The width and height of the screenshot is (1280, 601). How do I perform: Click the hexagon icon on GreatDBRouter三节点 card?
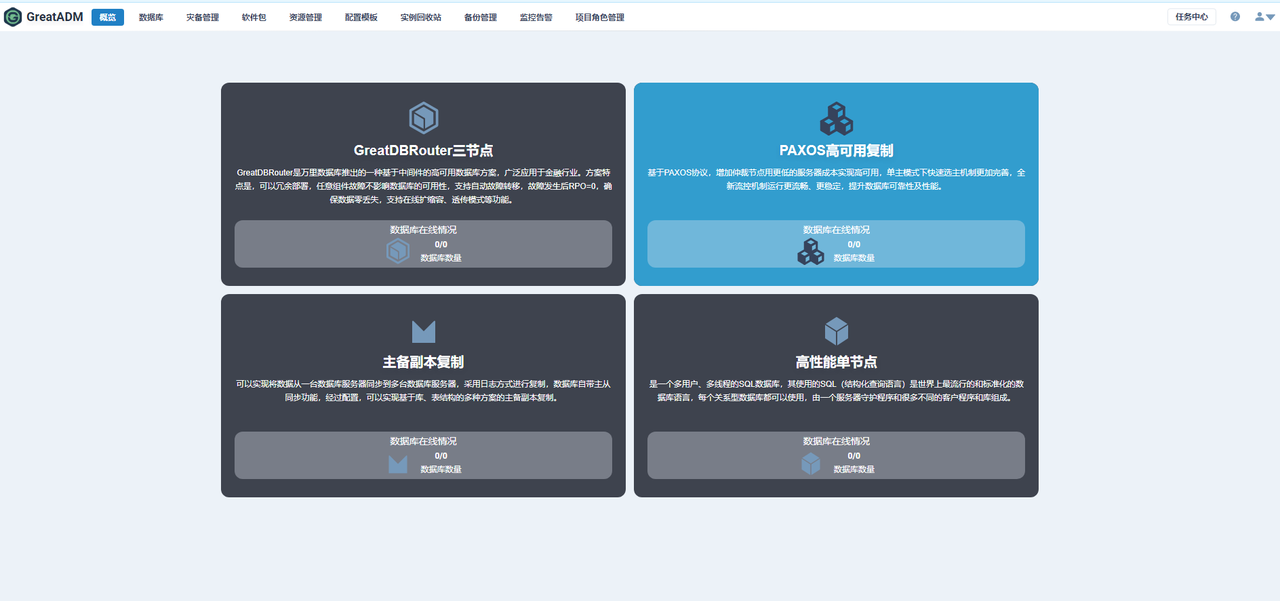click(x=422, y=119)
